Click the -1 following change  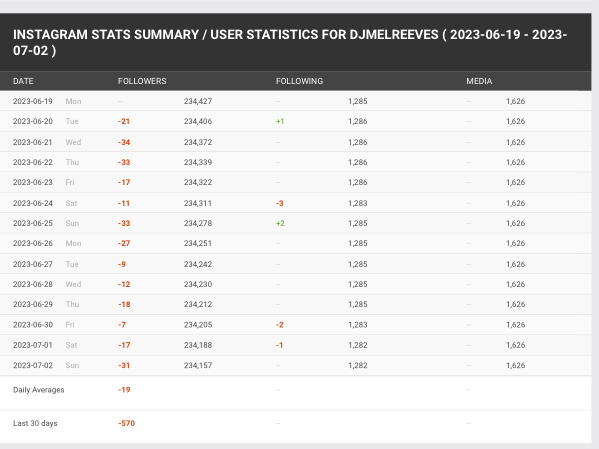pos(279,345)
